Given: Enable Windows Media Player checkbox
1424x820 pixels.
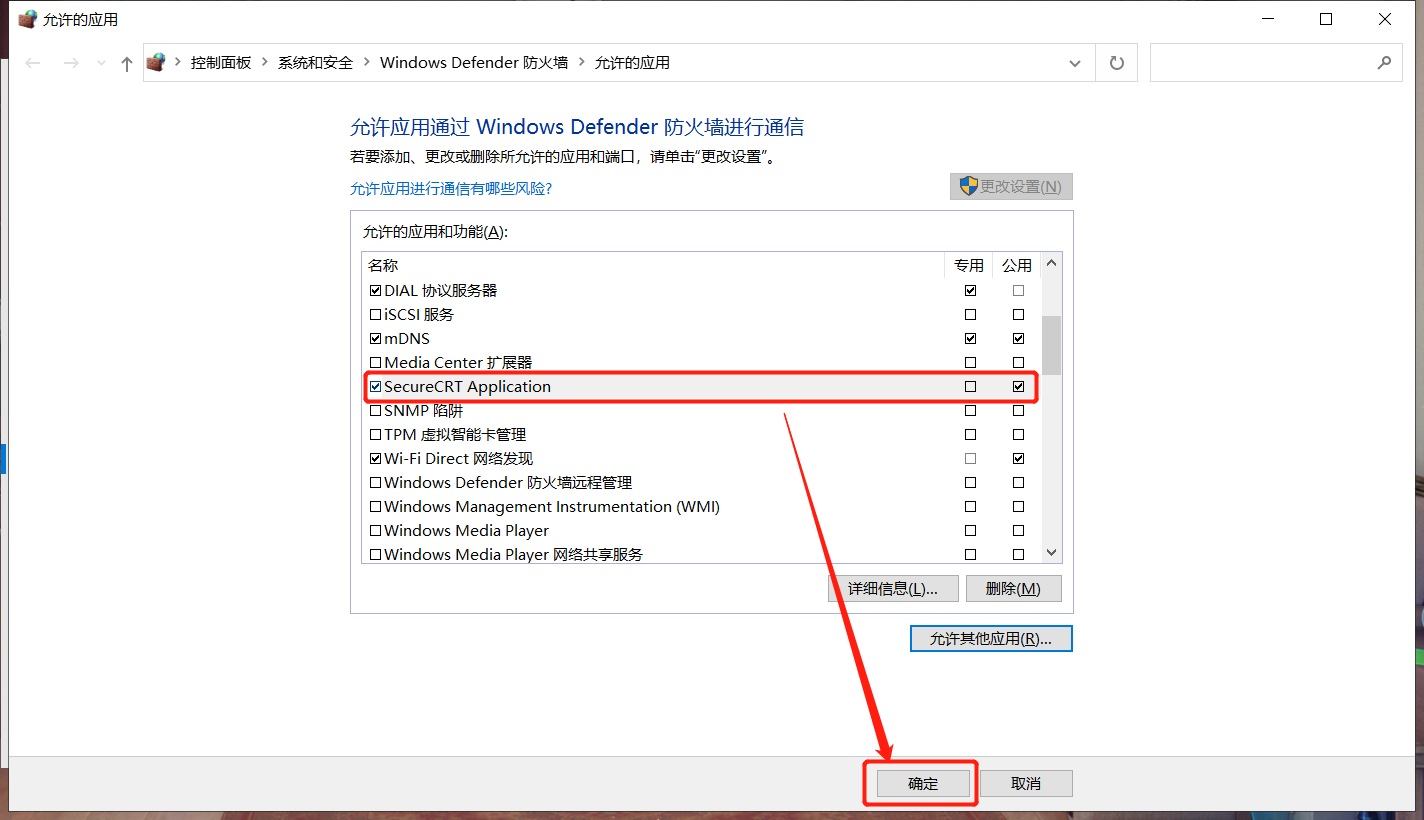Looking at the screenshot, I should pos(375,530).
